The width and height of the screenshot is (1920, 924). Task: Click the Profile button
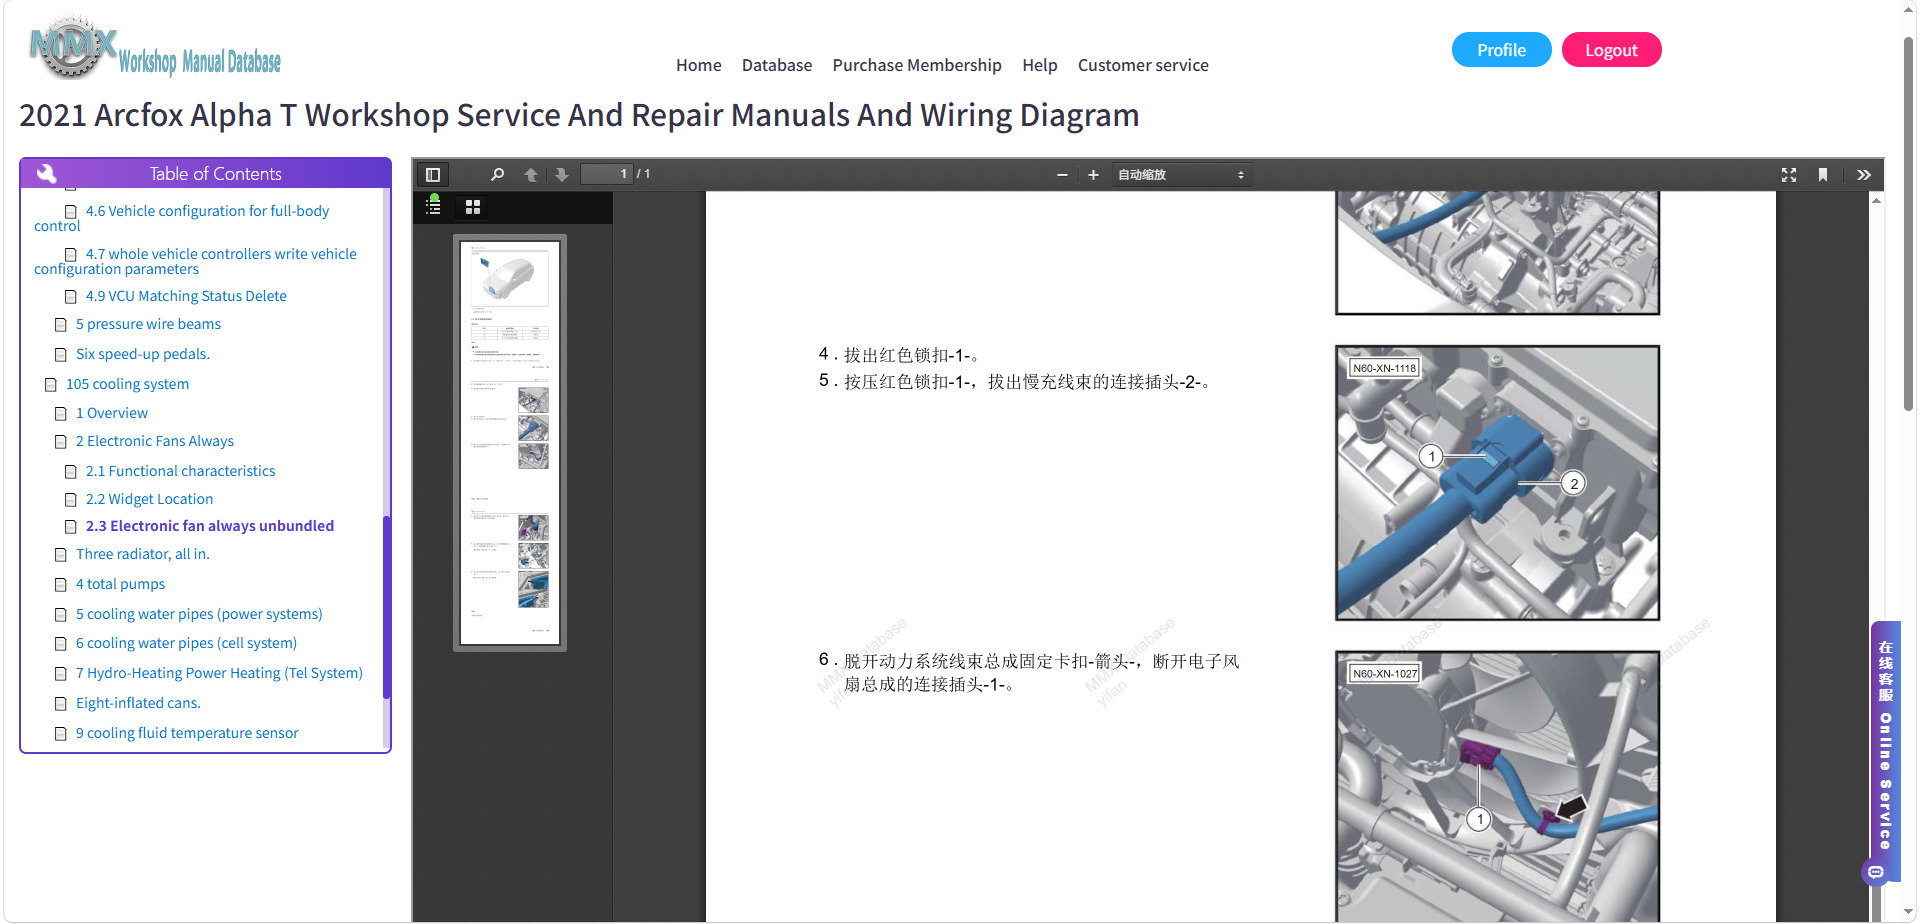(1501, 50)
